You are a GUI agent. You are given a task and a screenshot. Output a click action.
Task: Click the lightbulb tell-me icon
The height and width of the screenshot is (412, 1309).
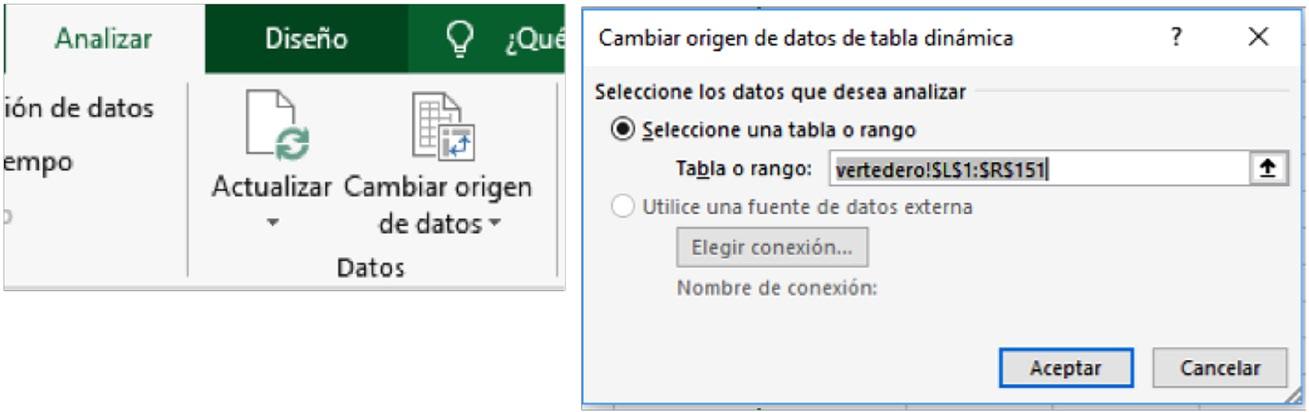(x=458, y=38)
